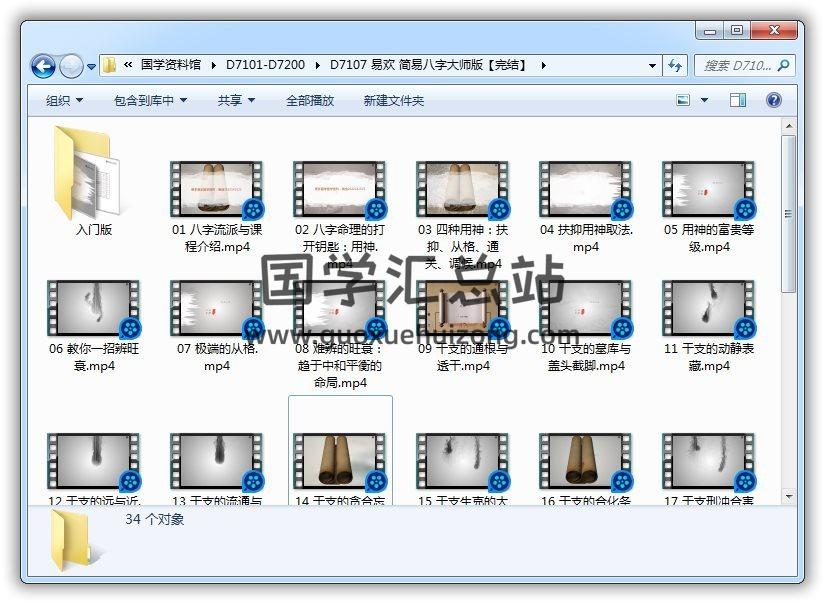Expand arrow after D7107 breadcrumb segment

pos(544,65)
